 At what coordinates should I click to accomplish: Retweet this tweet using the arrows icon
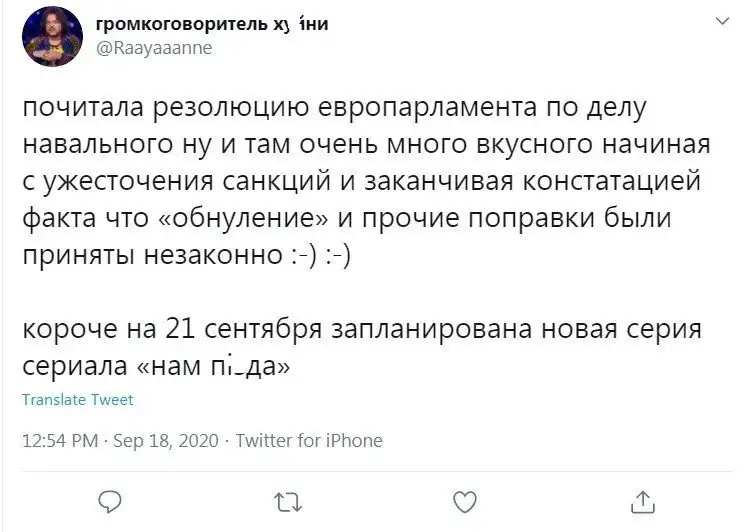tap(287, 499)
